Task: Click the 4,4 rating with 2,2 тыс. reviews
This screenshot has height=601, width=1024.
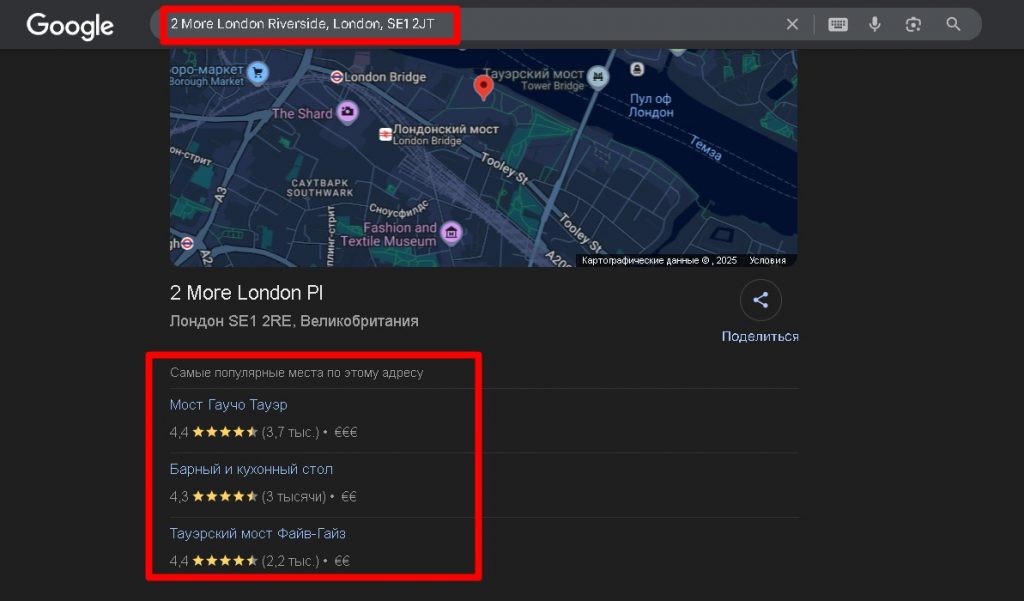Action: pos(260,561)
